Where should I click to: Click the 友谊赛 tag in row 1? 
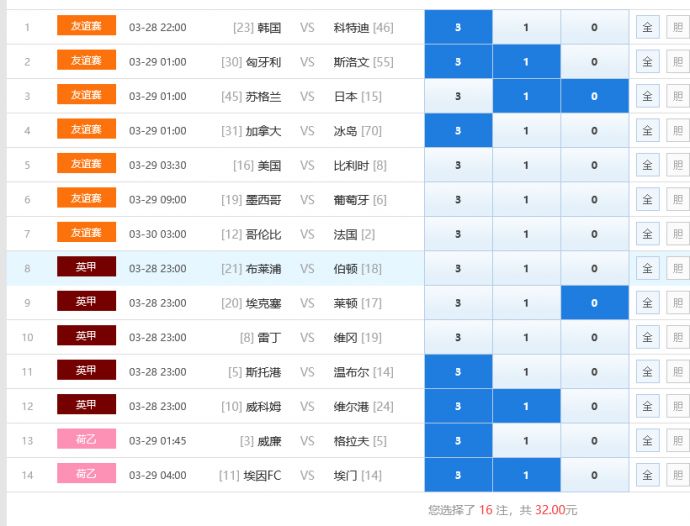coord(86,26)
